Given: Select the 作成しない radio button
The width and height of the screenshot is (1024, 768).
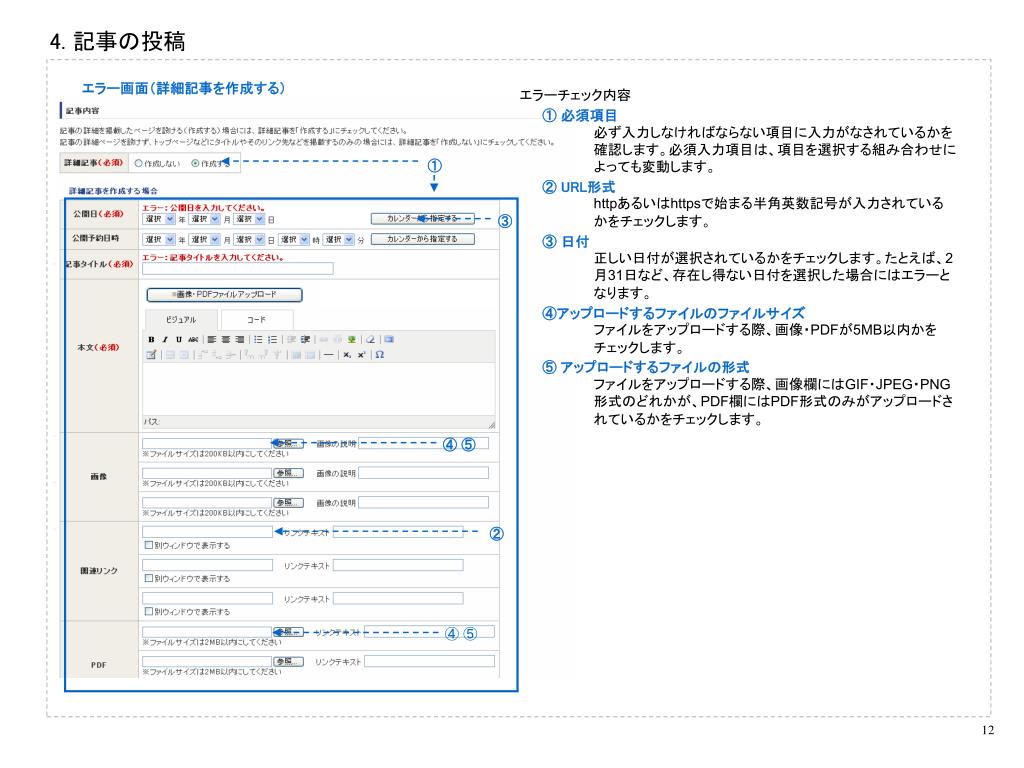Looking at the screenshot, I should click(138, 163).
